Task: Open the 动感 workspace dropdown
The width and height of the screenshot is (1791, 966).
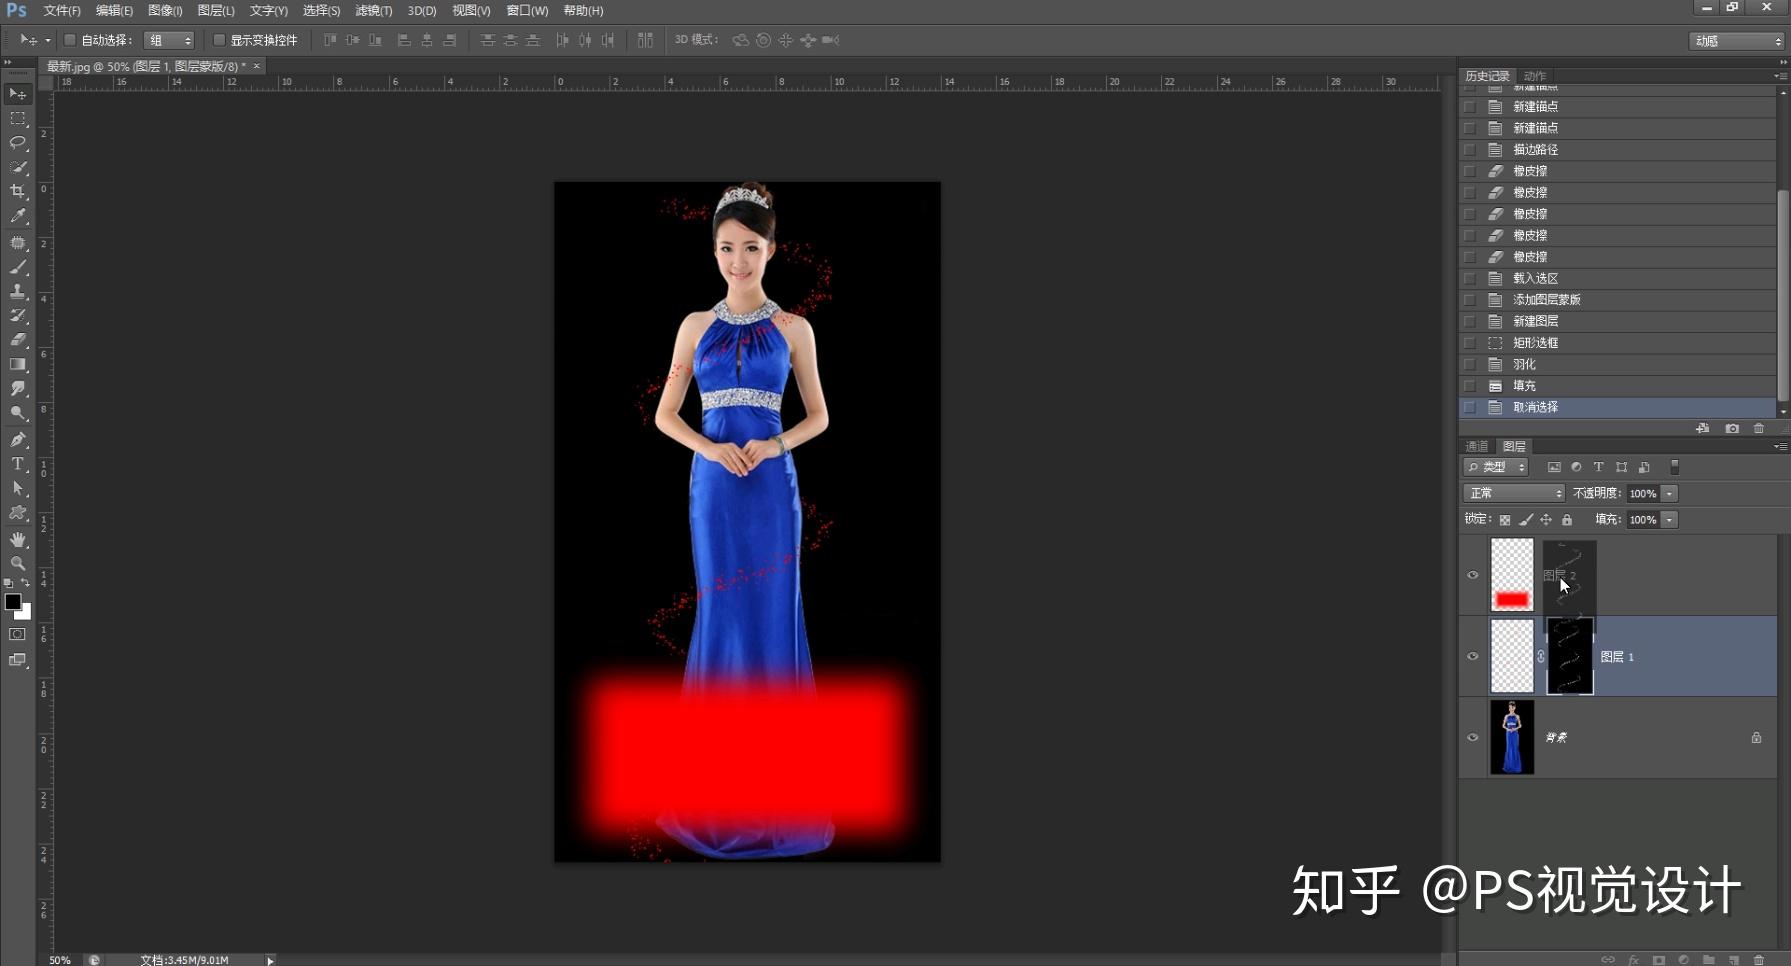Action: click(1737, 41)
